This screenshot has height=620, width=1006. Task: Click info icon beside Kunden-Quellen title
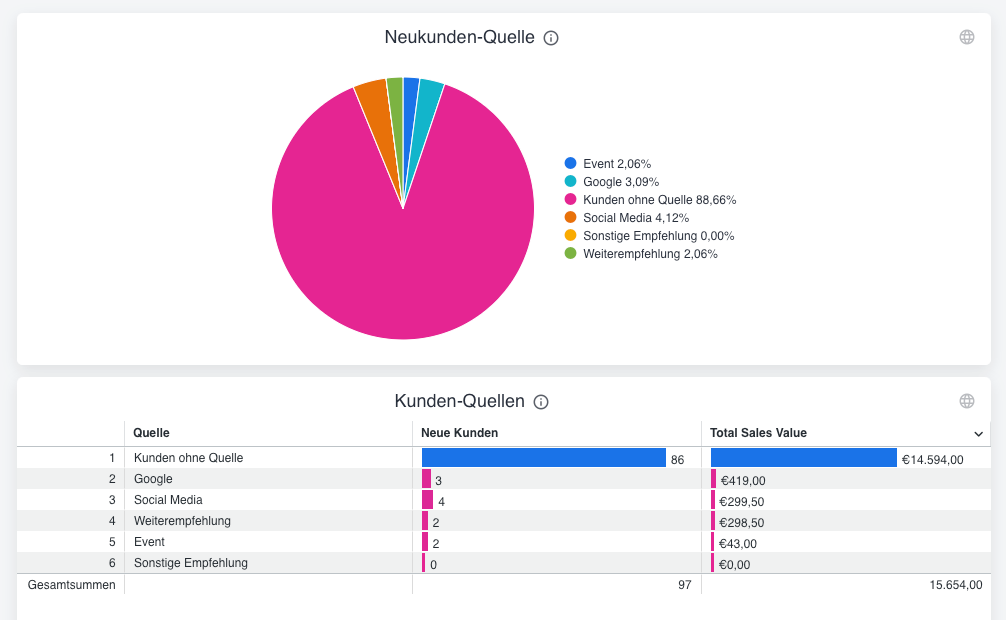pos(541,402)
